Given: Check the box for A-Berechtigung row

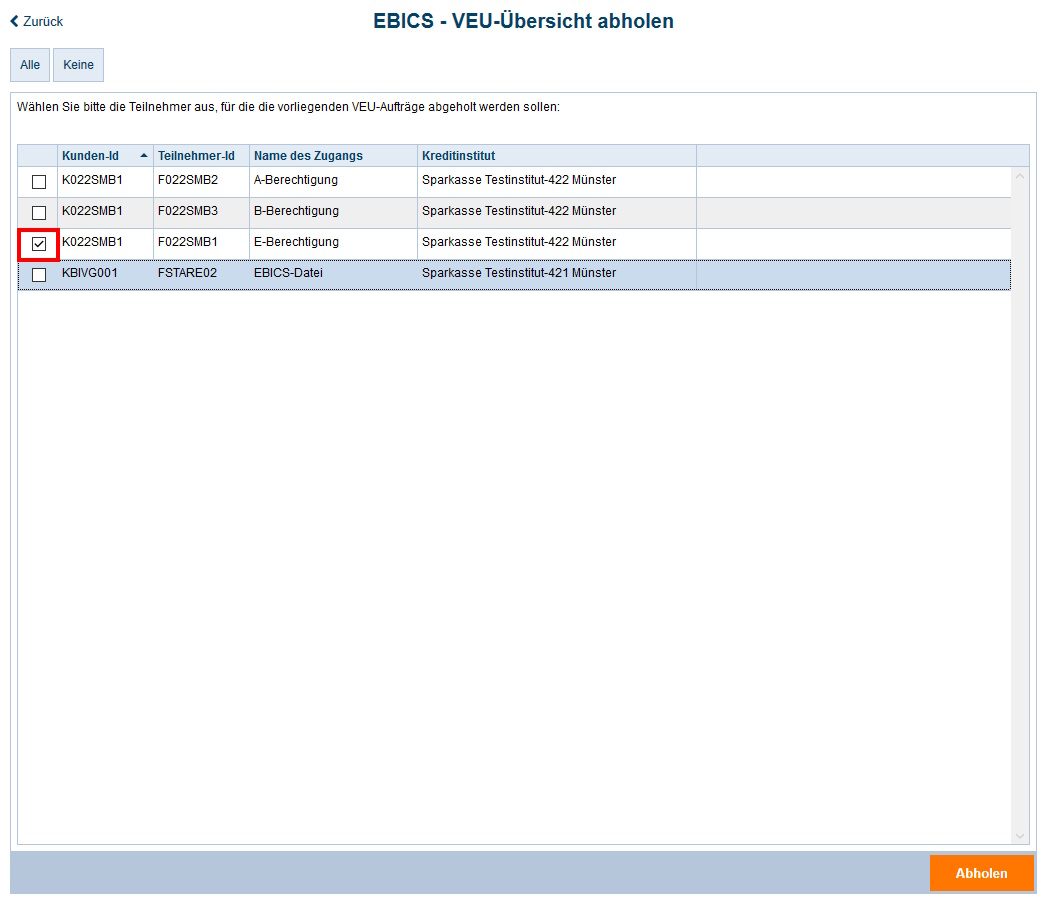Looking at the screenshot, I should pyautogui.click(x=39, y=182).
